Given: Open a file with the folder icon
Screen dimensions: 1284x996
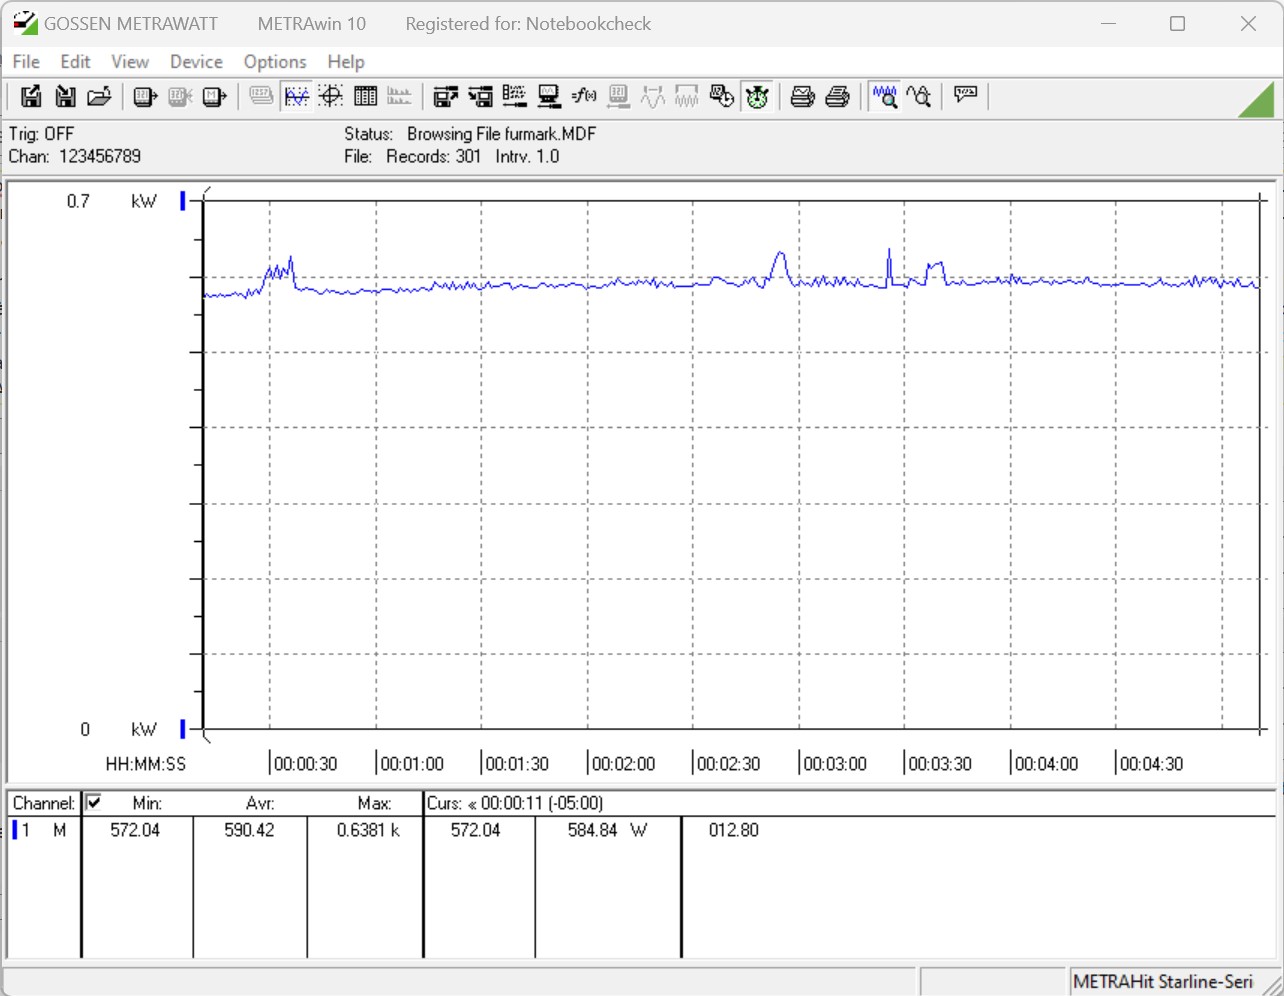Looking at the screenshot, I should (x=98, y=96).
